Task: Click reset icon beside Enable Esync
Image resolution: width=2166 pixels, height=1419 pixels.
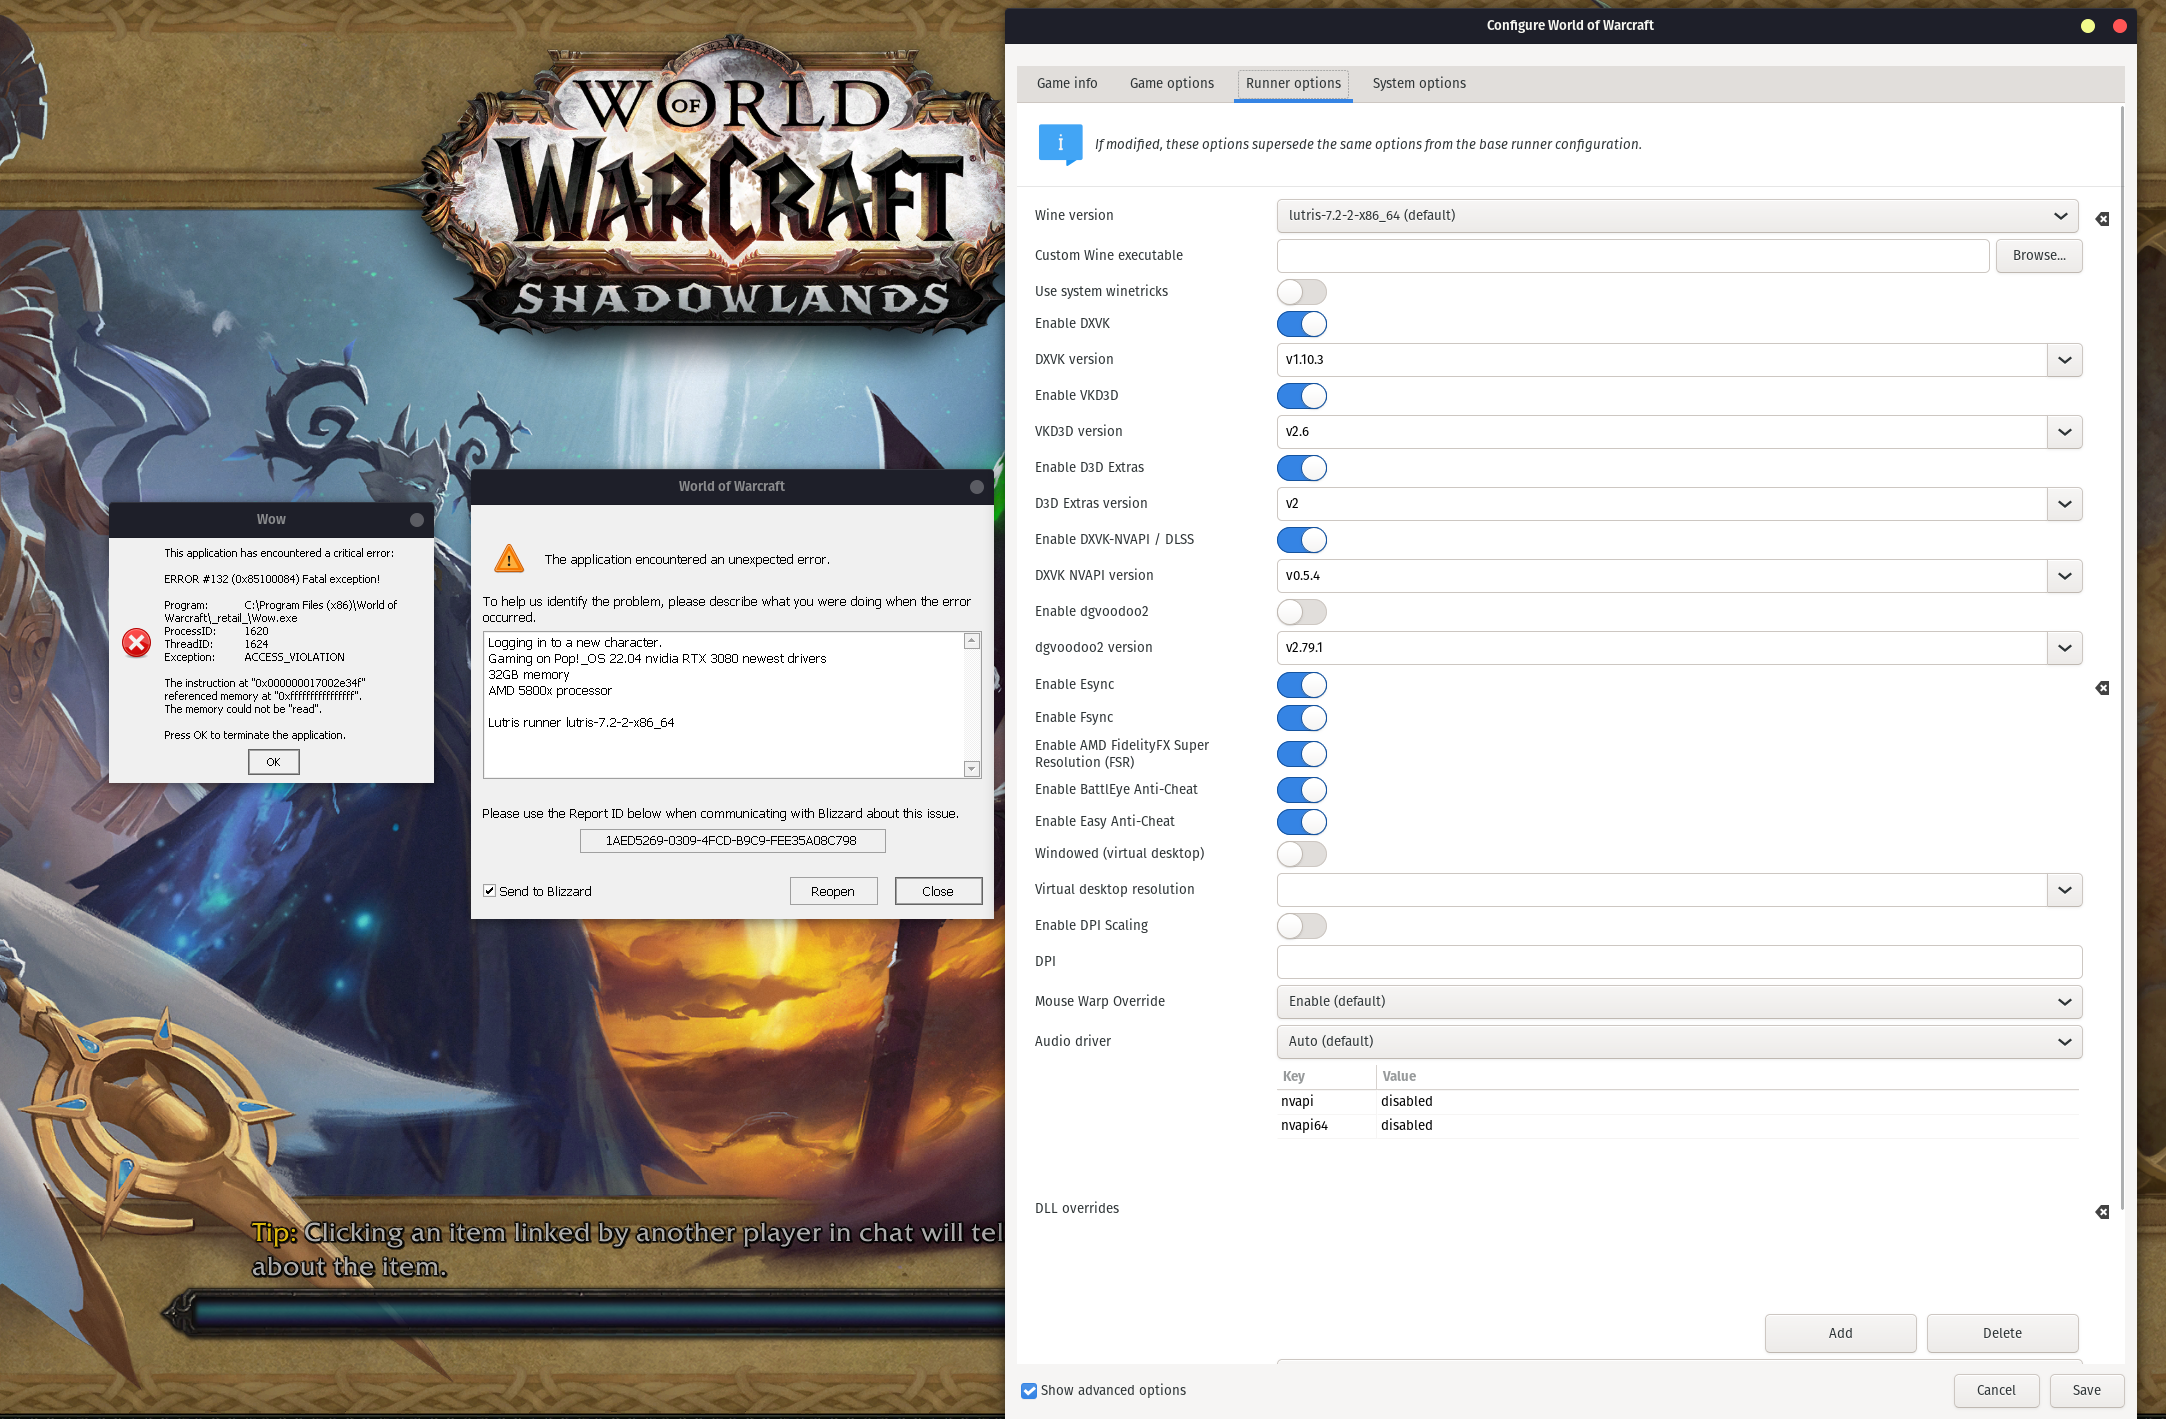Action: tap(2102, 688)
